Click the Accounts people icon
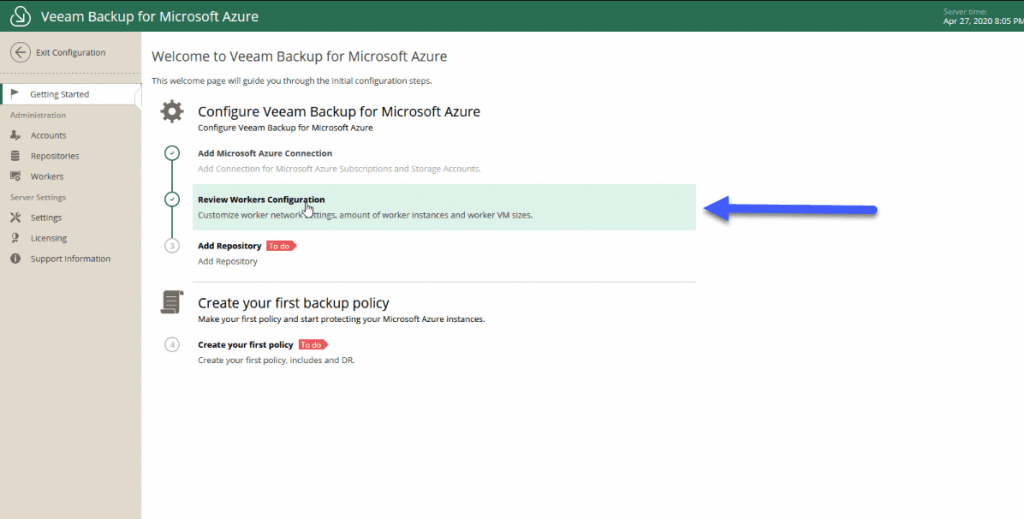Screen dimensions: 1024x519 click(x=16, y=135)
